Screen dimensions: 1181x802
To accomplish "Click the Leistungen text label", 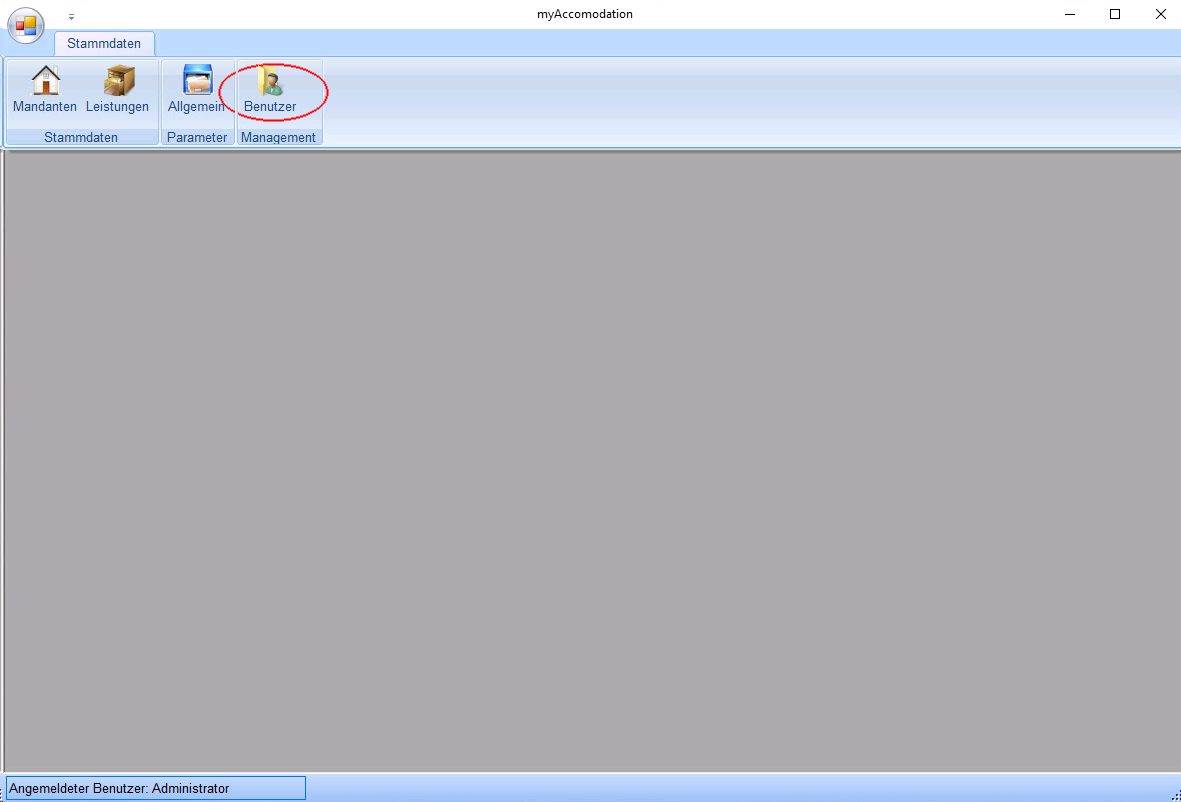I will point(117,107).
